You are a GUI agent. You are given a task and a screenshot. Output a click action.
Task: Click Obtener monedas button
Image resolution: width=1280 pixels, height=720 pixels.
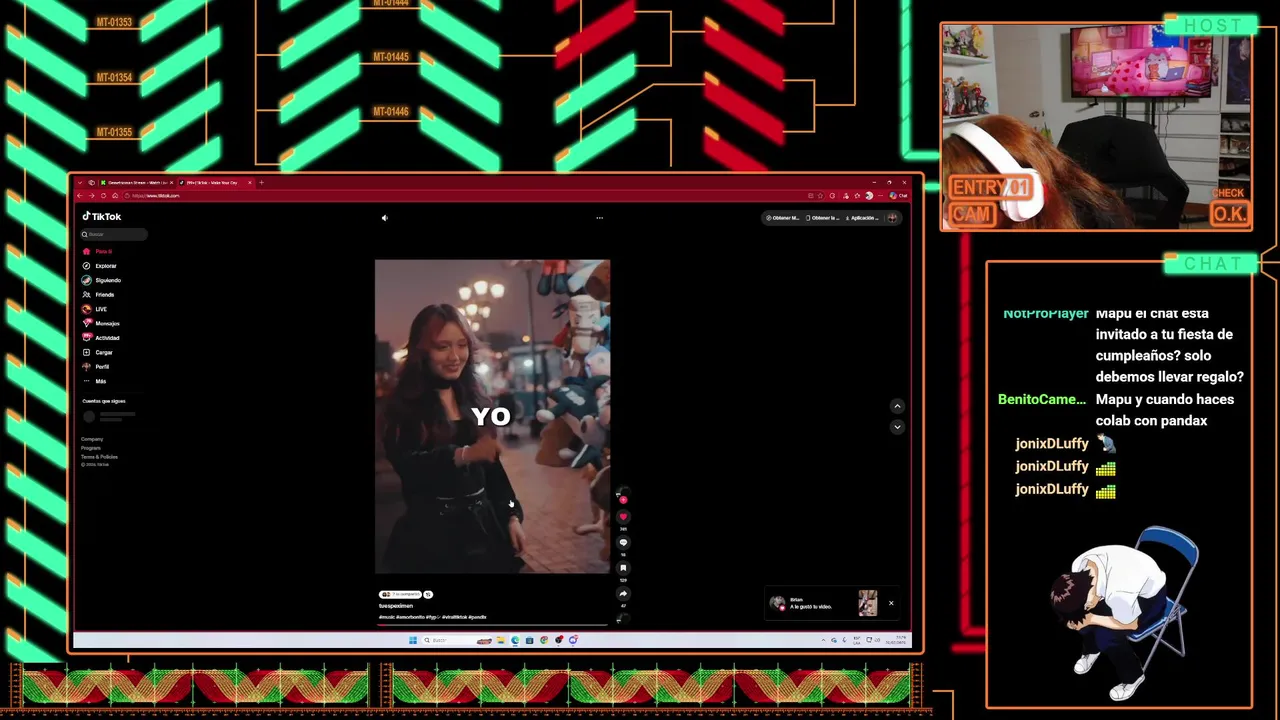[783, 218]
